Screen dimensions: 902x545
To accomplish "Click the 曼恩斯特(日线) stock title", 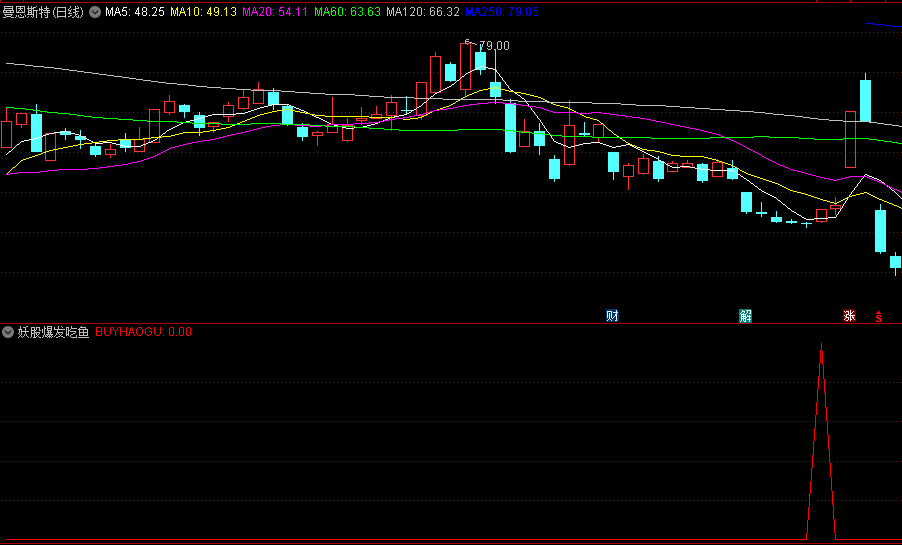I will coord(44,12).
